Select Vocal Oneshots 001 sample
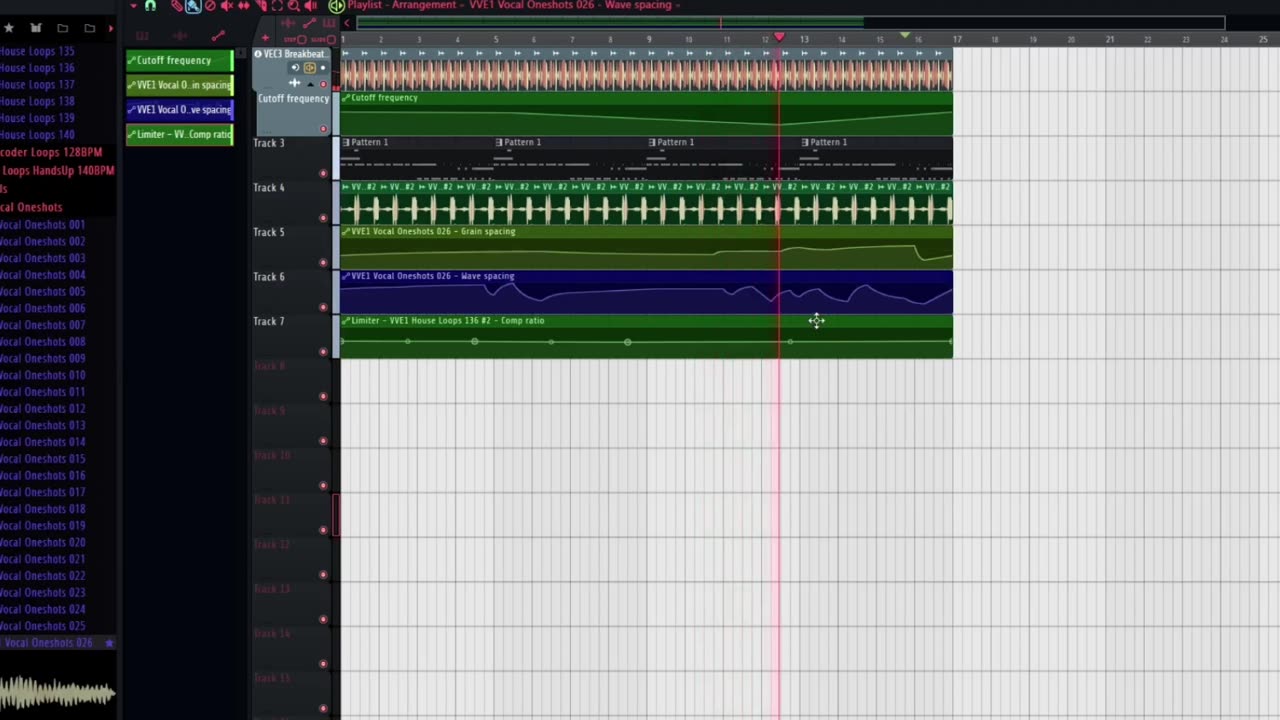Screen dimensions: 1280x720 pyautogui.click(x=42, y=225)
